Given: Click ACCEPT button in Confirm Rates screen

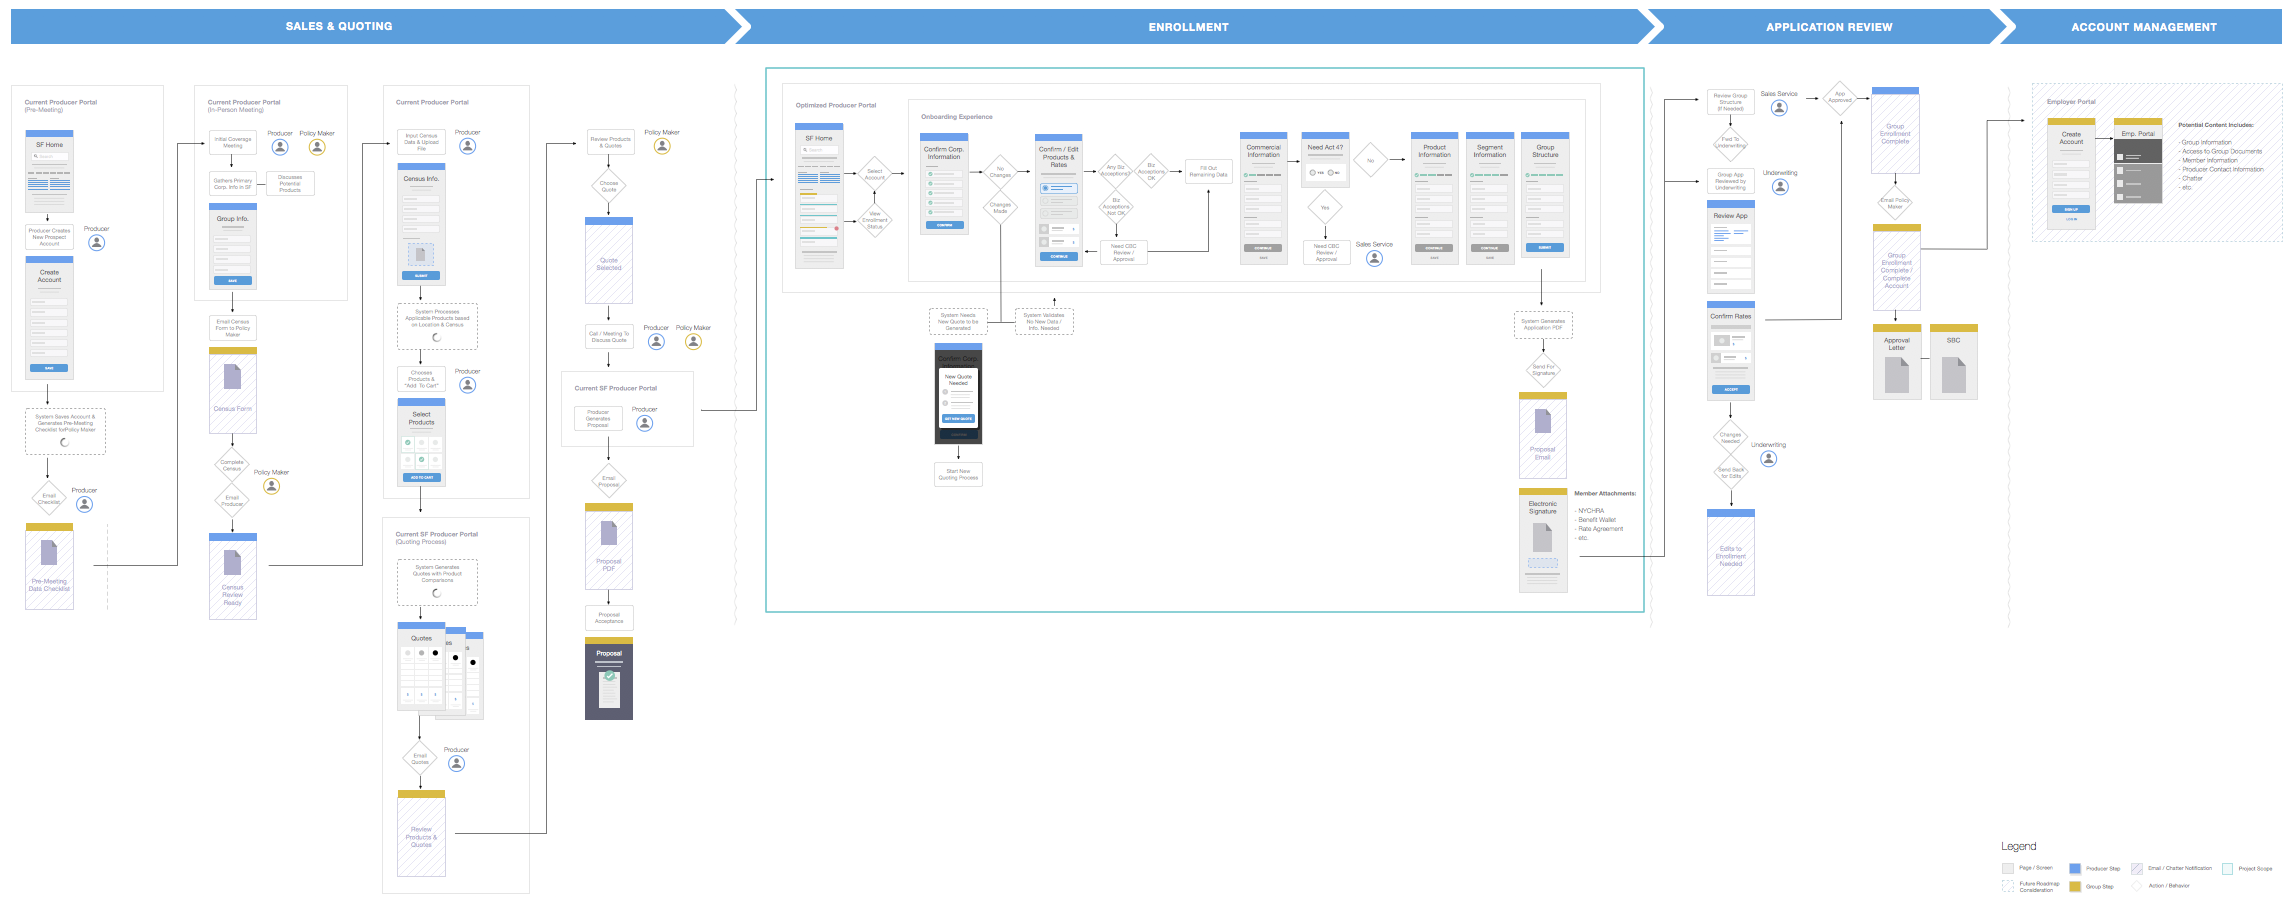Looking at the screenshot, I should [x=1730, y=390].
